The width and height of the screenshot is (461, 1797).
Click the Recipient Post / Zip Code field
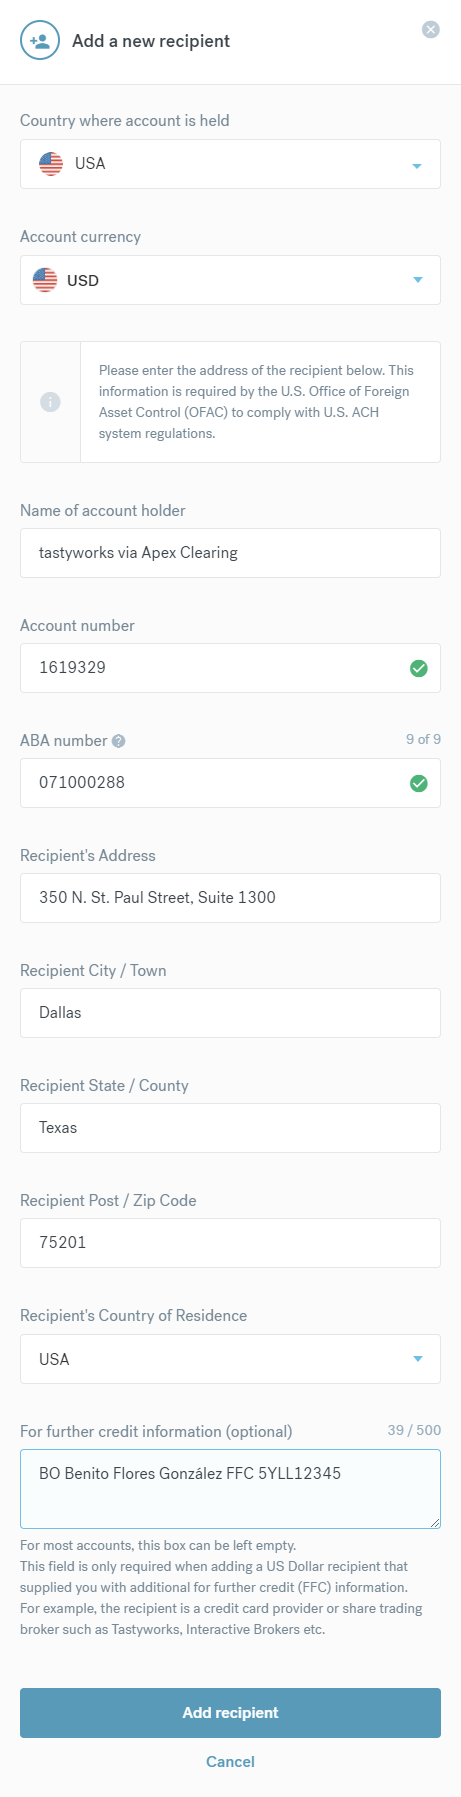click(x=230, y=1243)
